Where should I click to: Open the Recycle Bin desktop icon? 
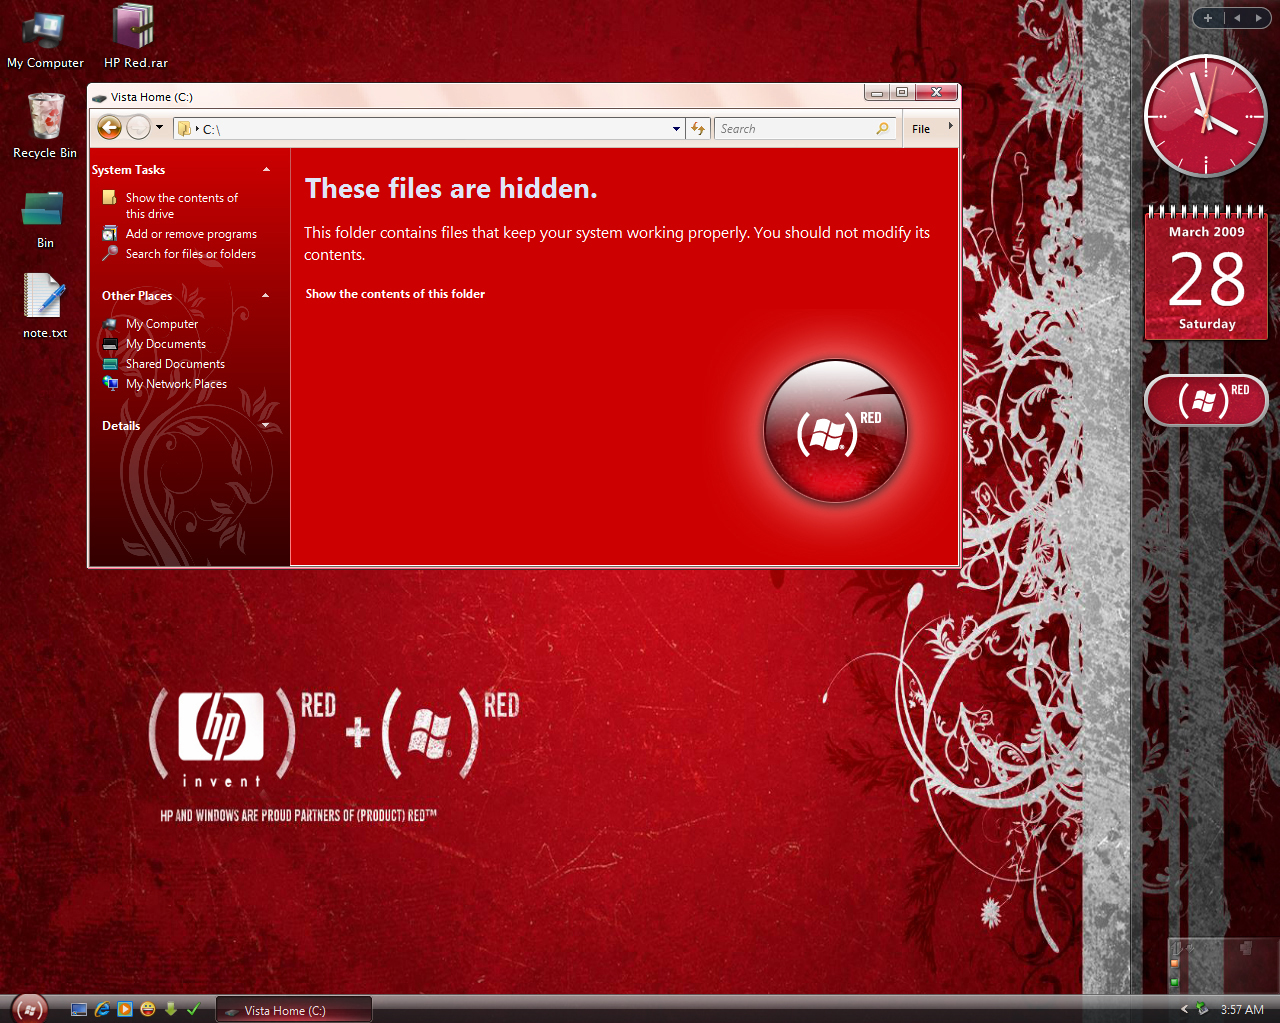tap(45, 125)
